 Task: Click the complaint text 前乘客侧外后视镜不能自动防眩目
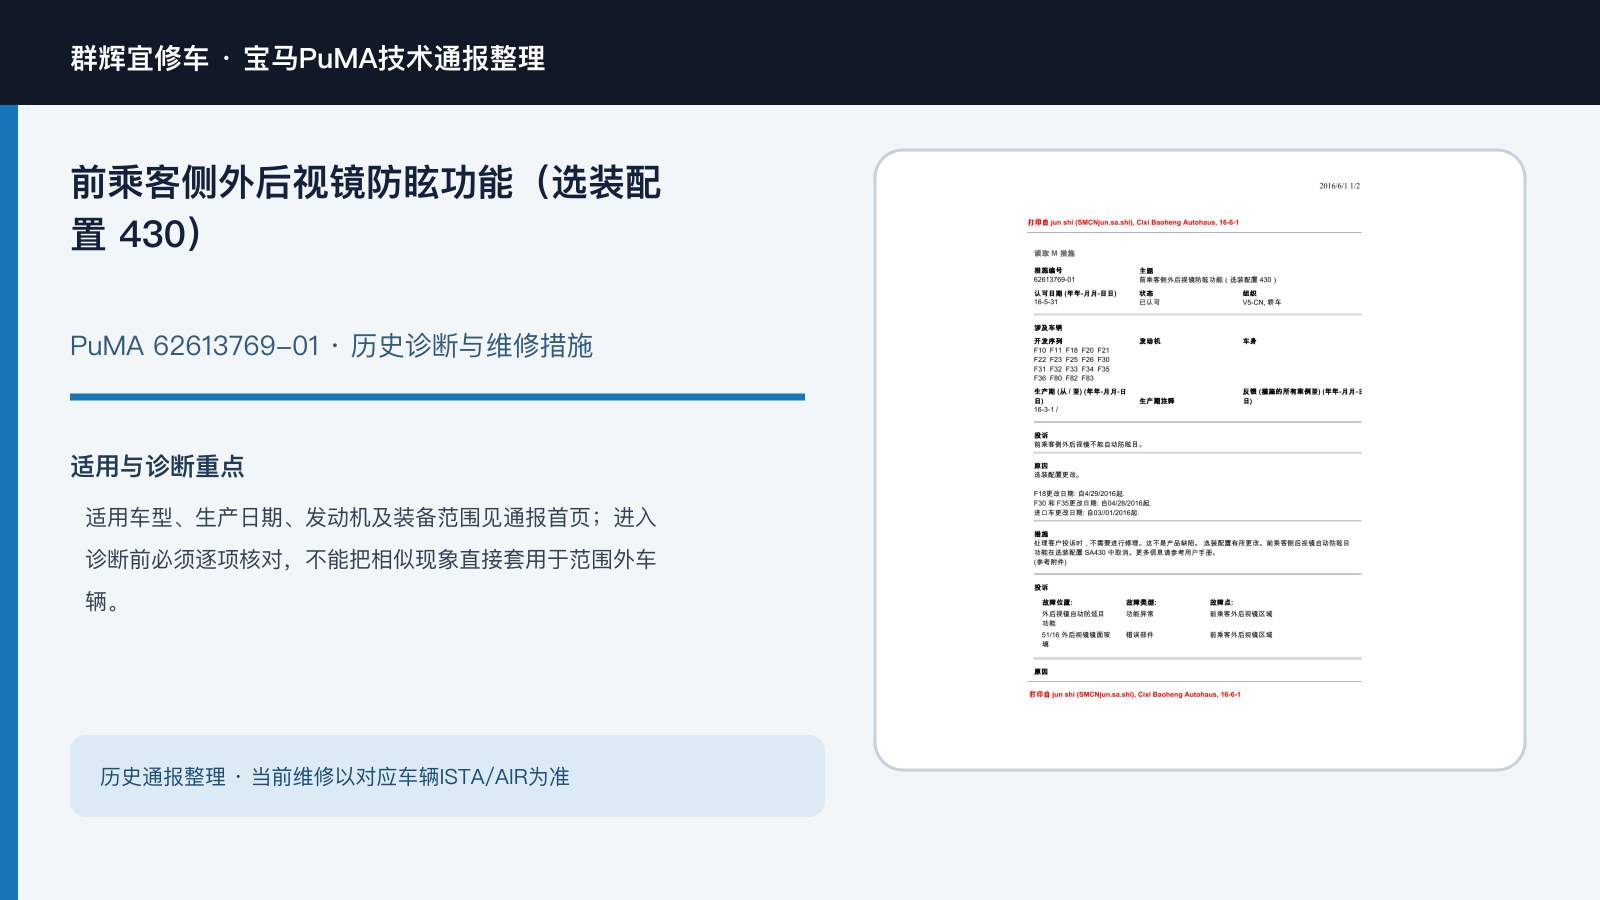pyautogui.click(x=1088, y=444)
